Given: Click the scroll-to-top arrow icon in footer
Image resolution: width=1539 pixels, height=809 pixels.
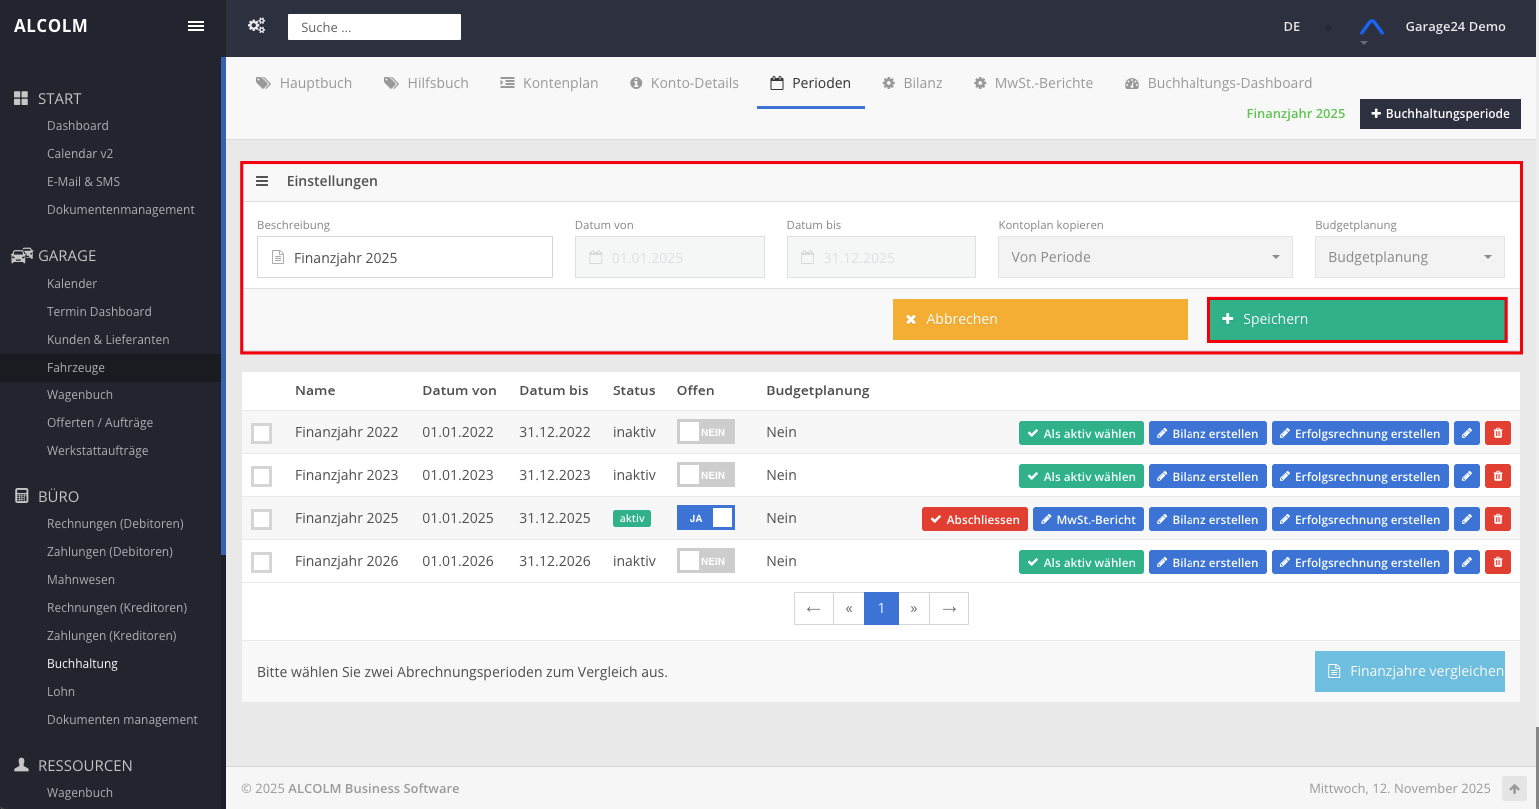Looking at the screenshot, I should coord(1514,788).
